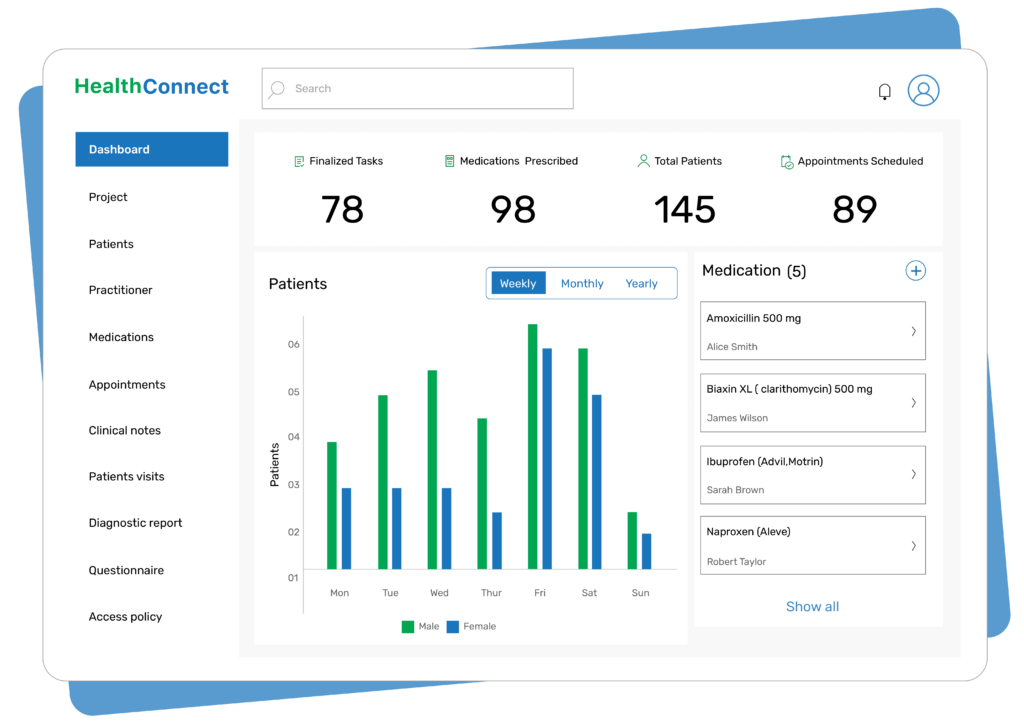The width and height of the screenshot is (1024, 725).
Task: Click the Show all medications link
Action: 812,606
